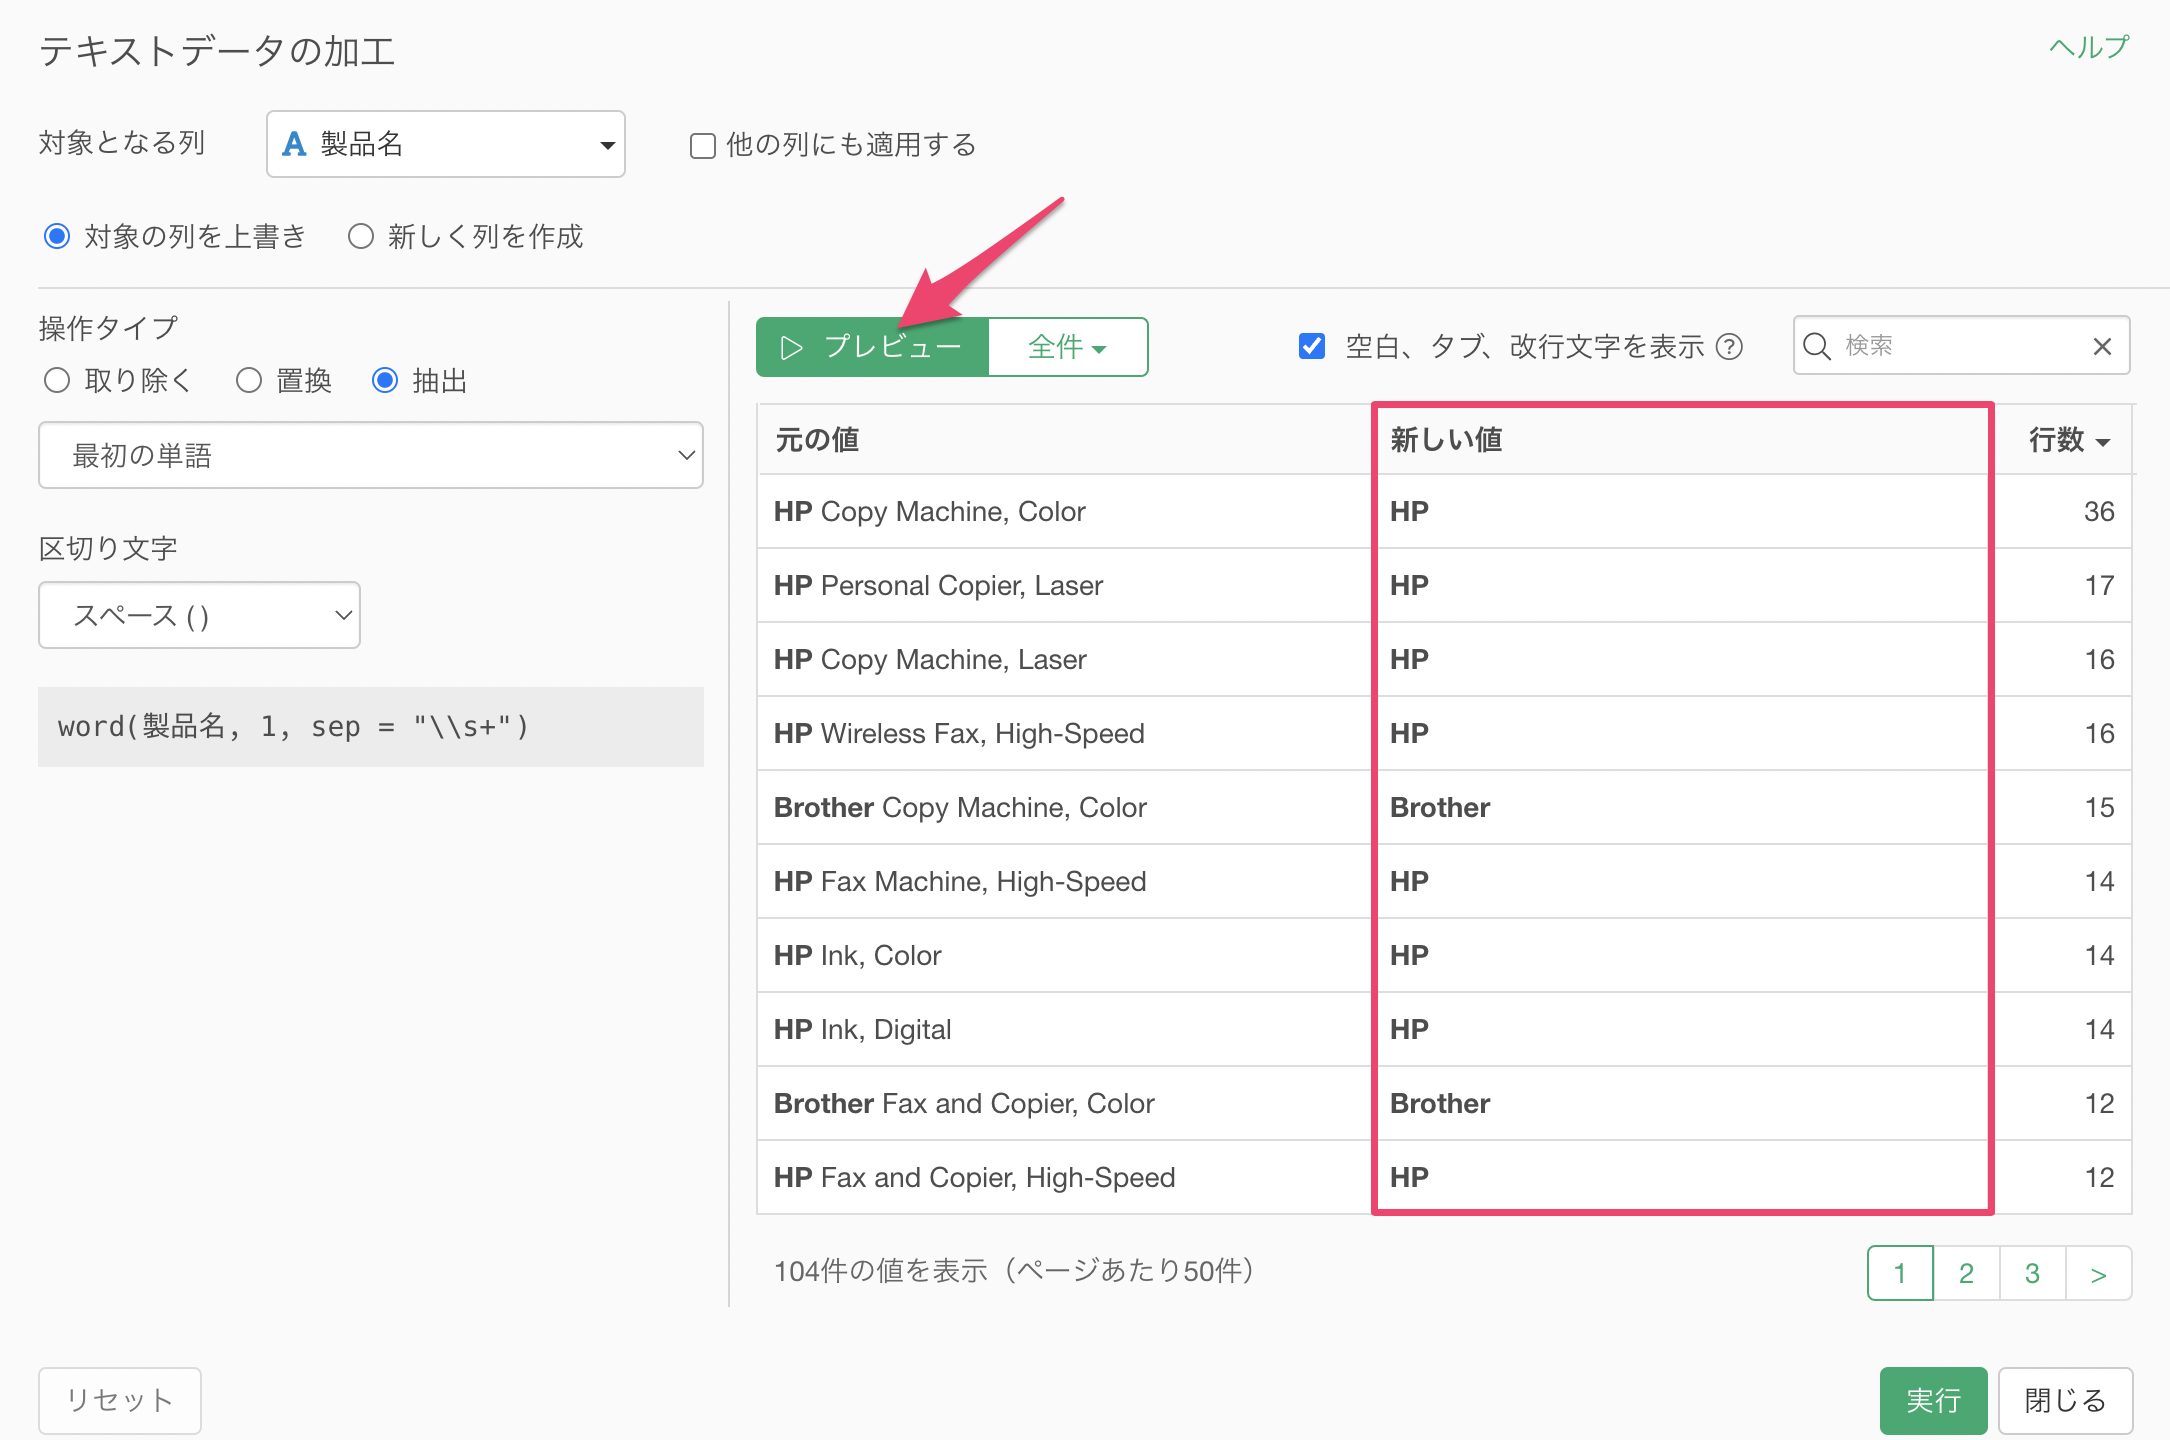Select row 'HP Copy Machine, Color'
This screenshot has width=2170, height=1440.
1444,511
